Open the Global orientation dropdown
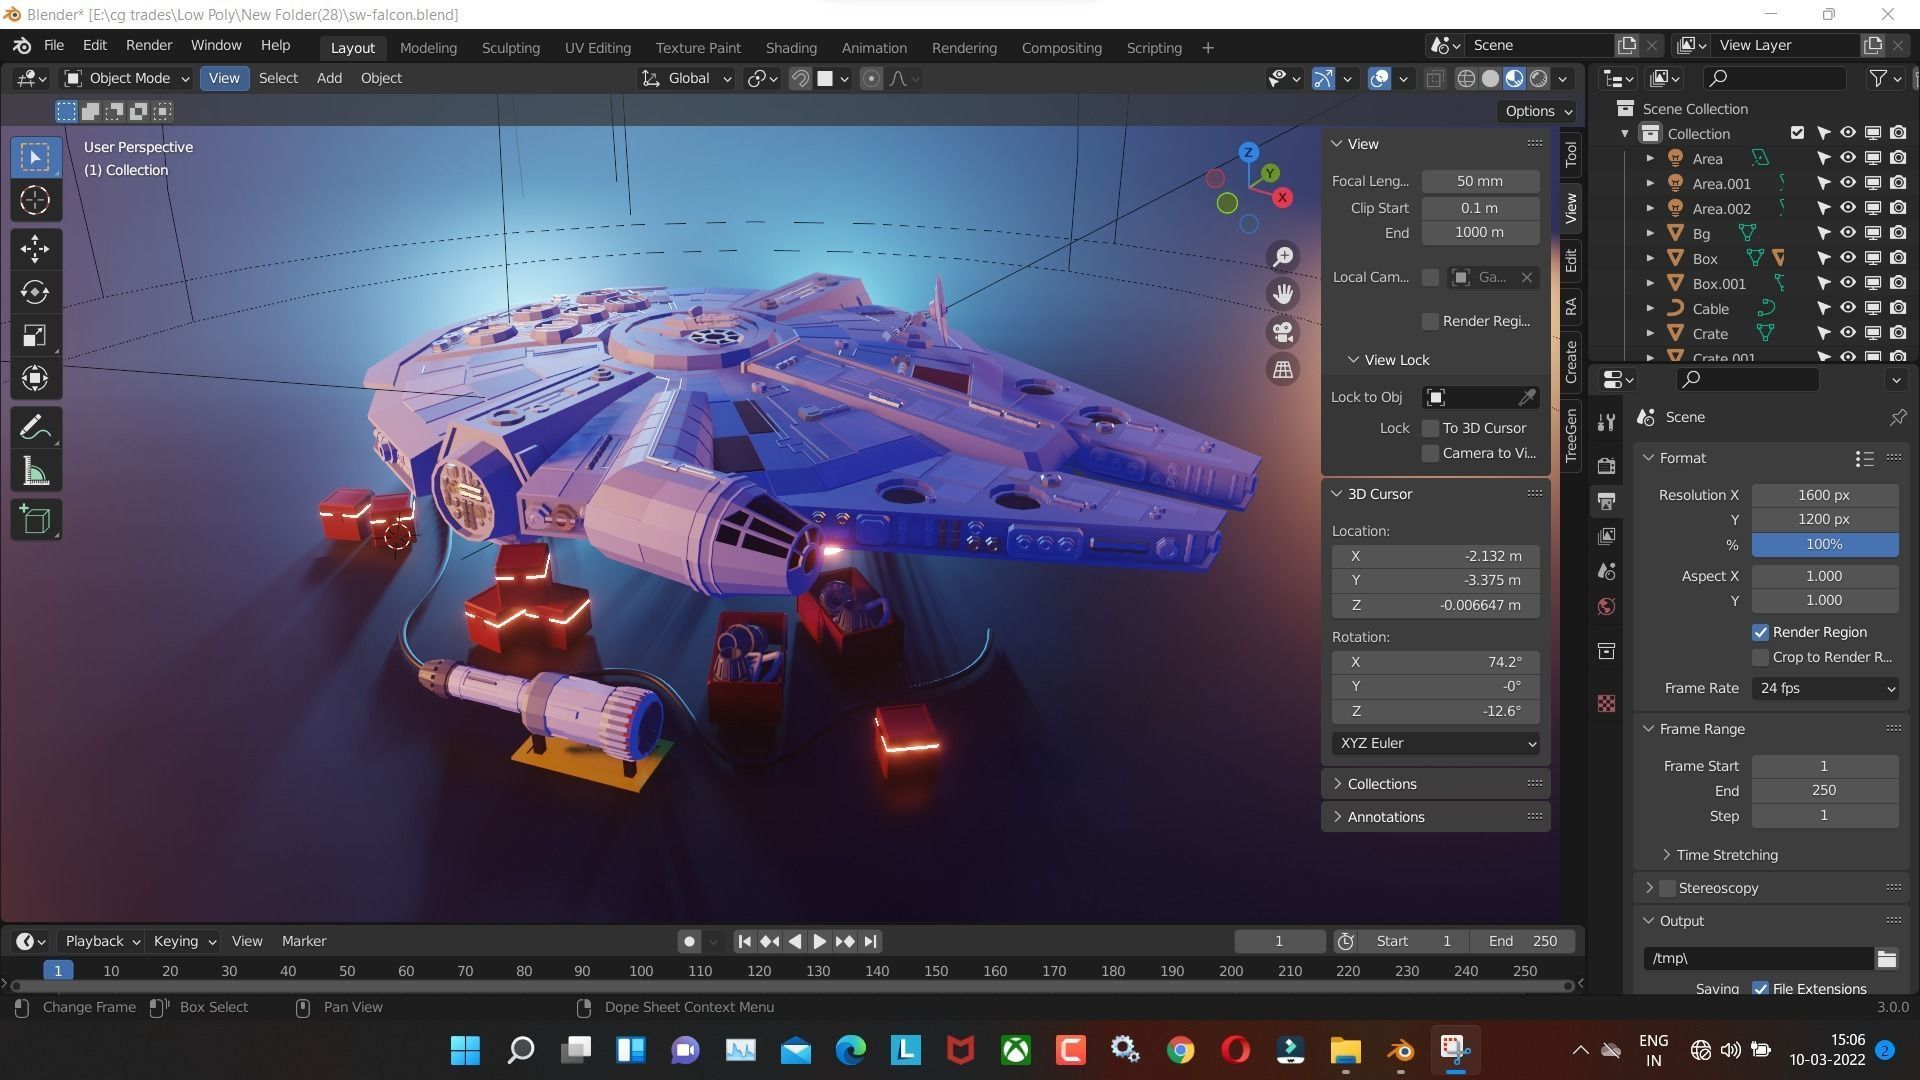The width and height of the screenshot is (1920, 1080). click(x=687, y=78)
